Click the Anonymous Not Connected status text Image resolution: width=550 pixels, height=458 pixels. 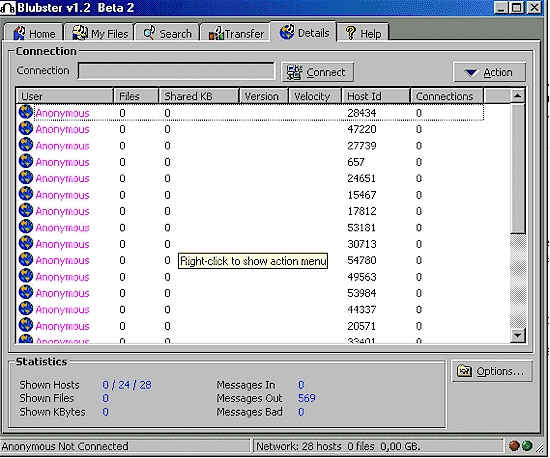65,446
